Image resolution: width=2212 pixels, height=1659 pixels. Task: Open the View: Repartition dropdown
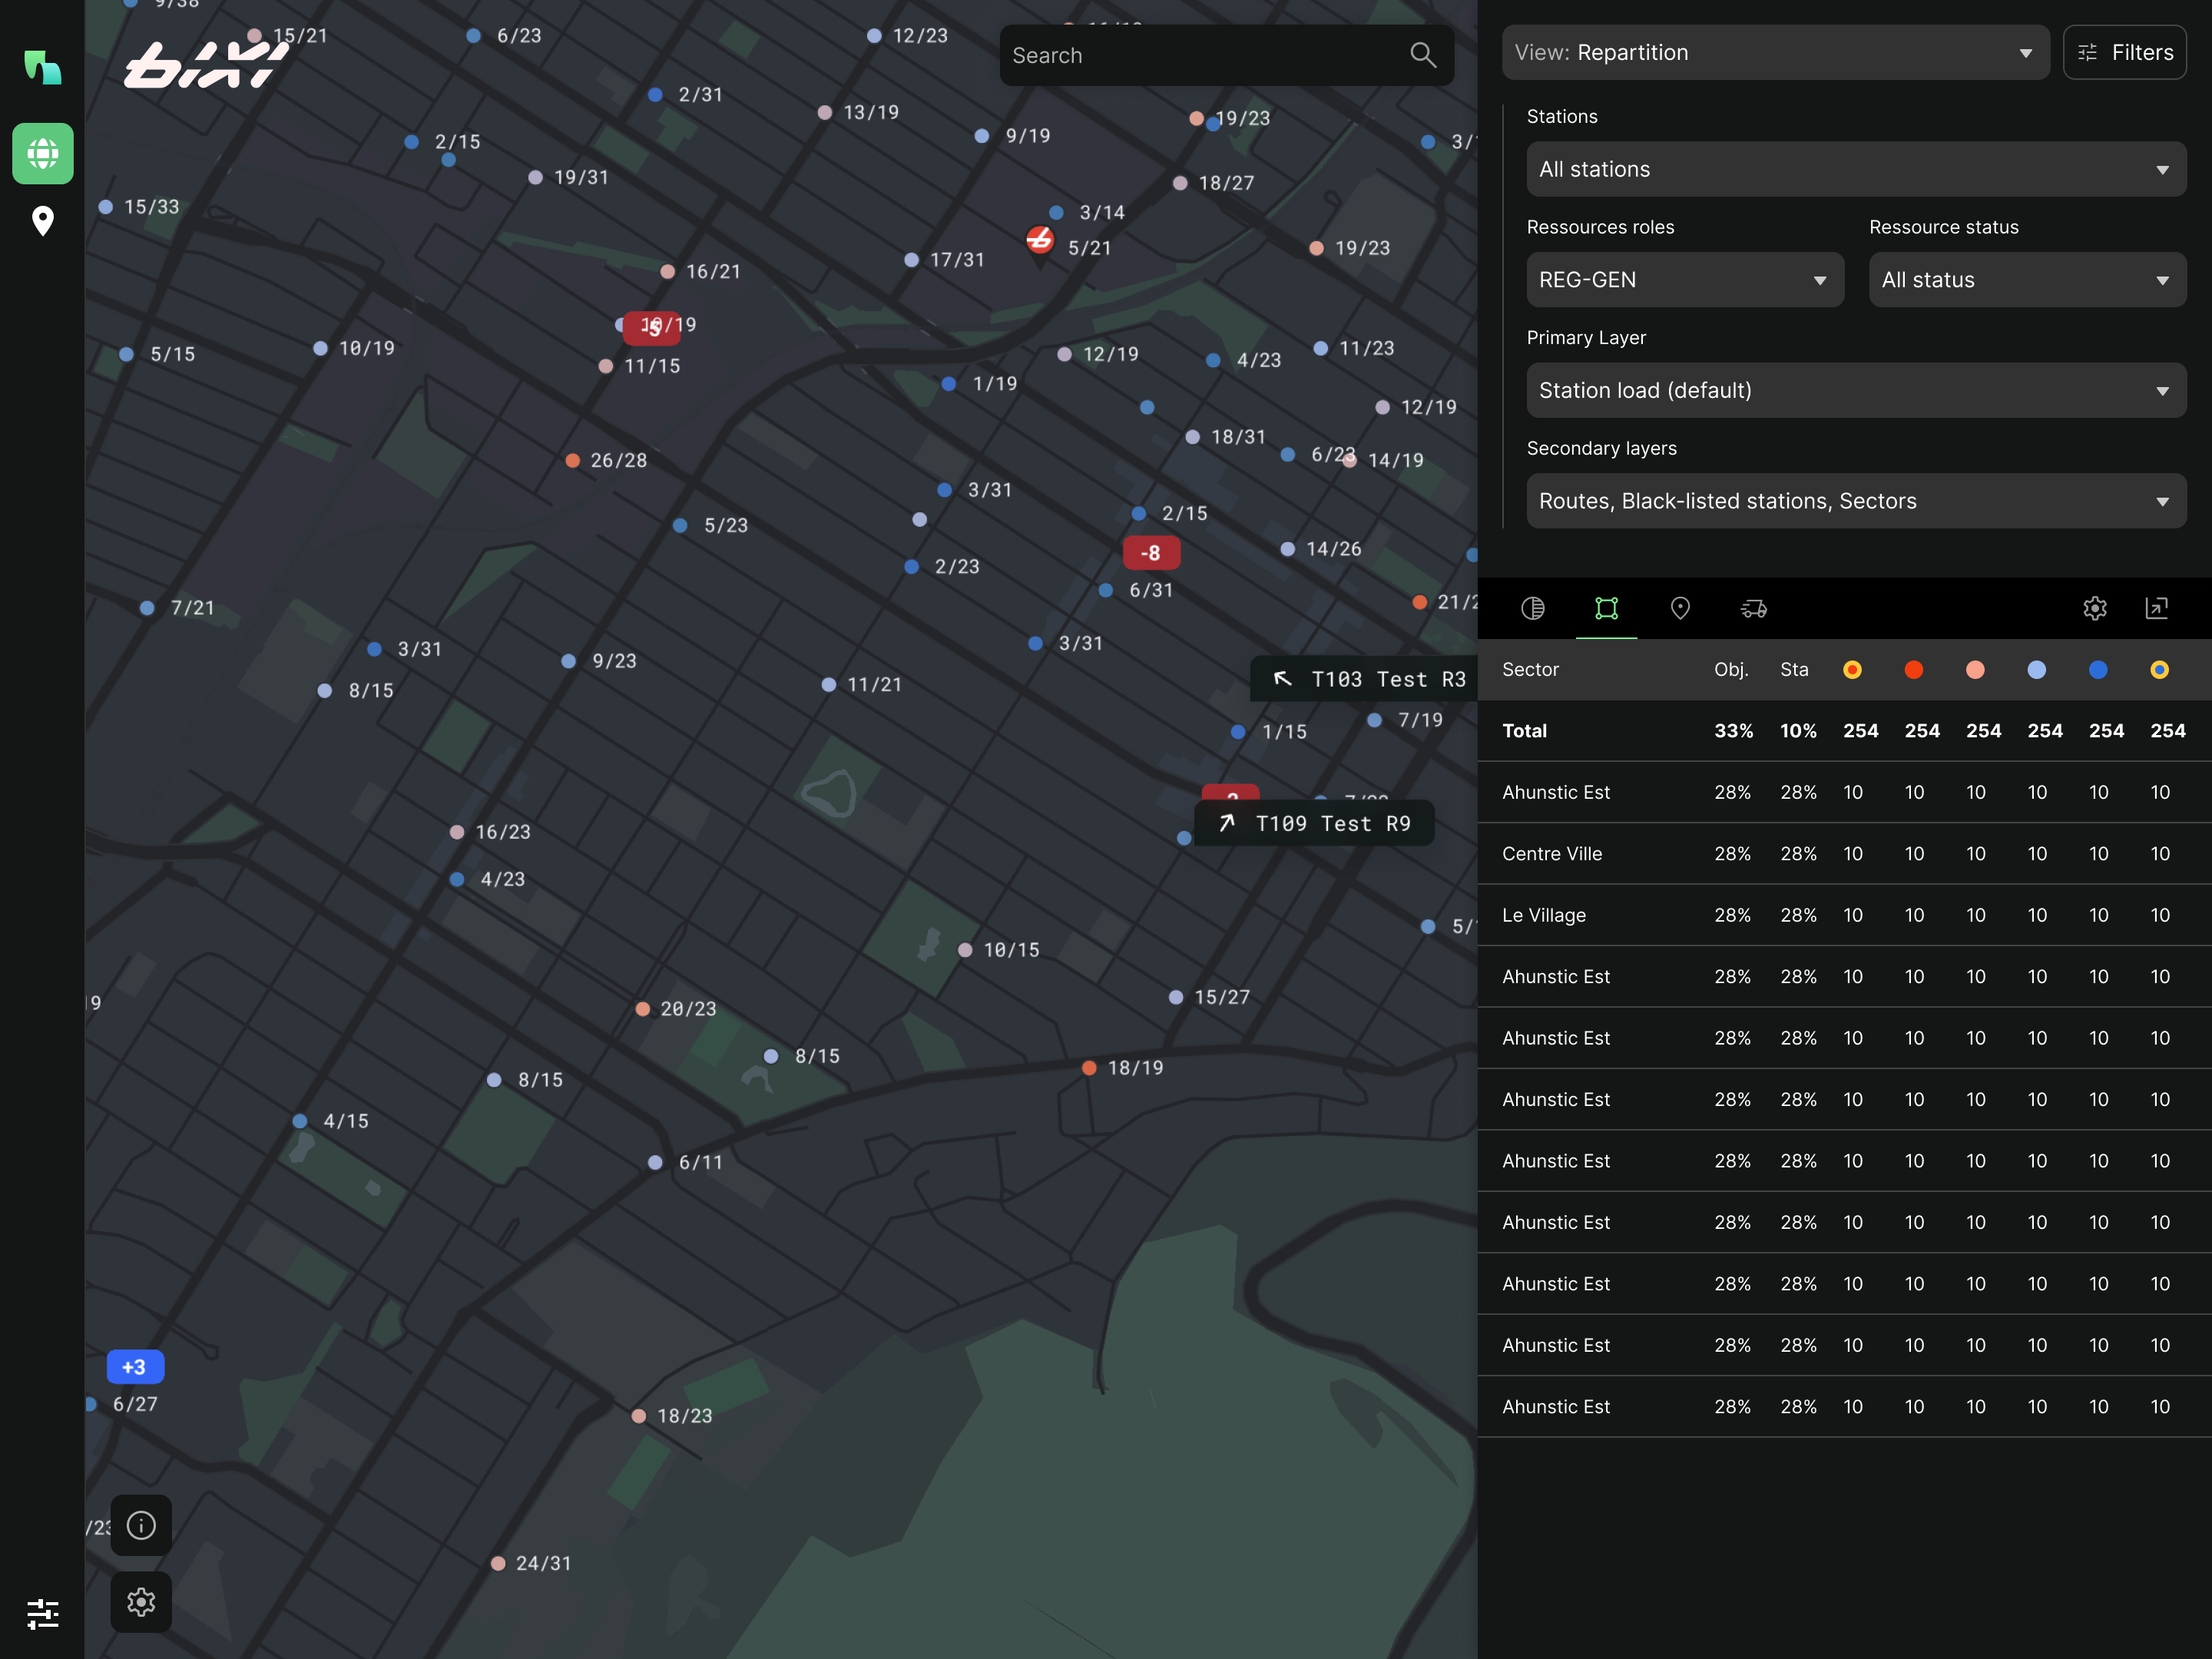pyautogui.click(x=1775, y=52)
